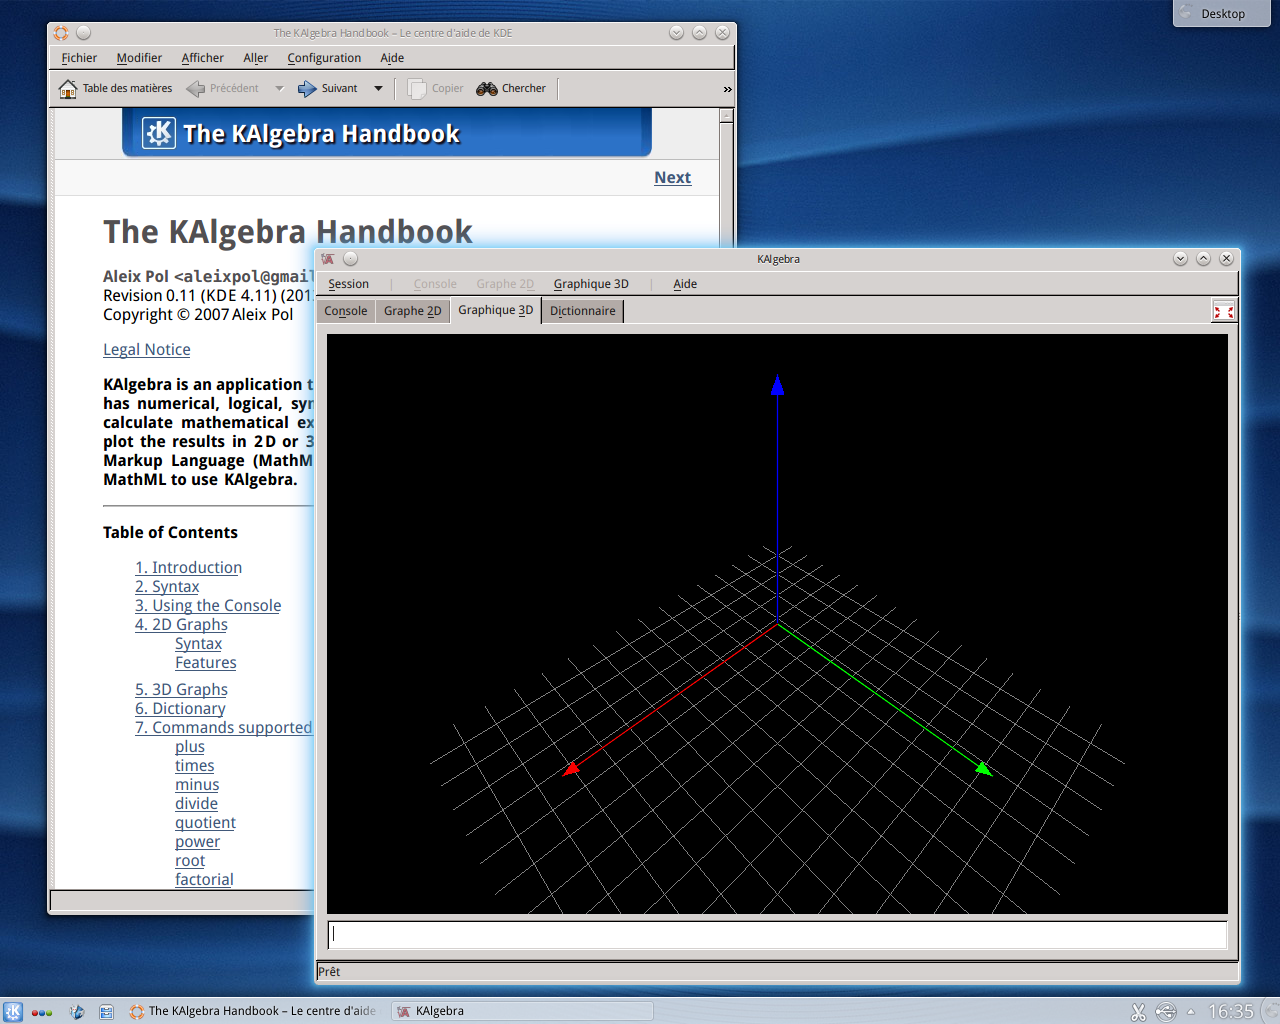The height and width of the screenshot is (1024, 1280).
Task: Click Table des matières home icon
Action: [x=67, y=89]
